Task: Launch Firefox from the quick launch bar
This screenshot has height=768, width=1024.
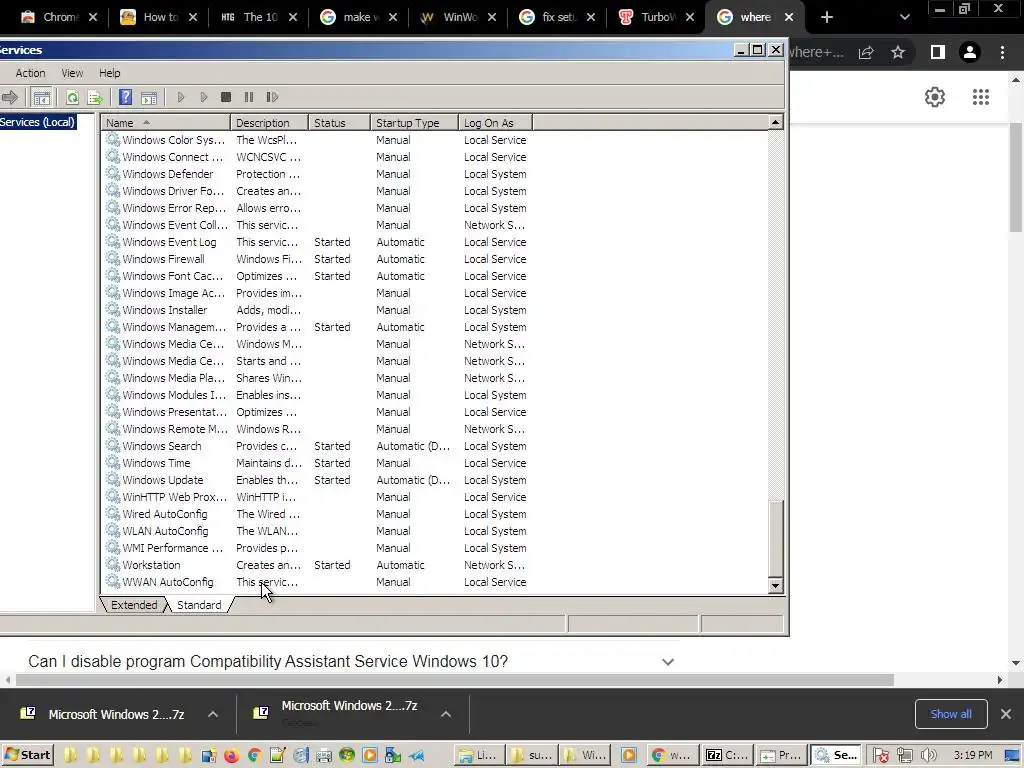Action: click(231, 756)
